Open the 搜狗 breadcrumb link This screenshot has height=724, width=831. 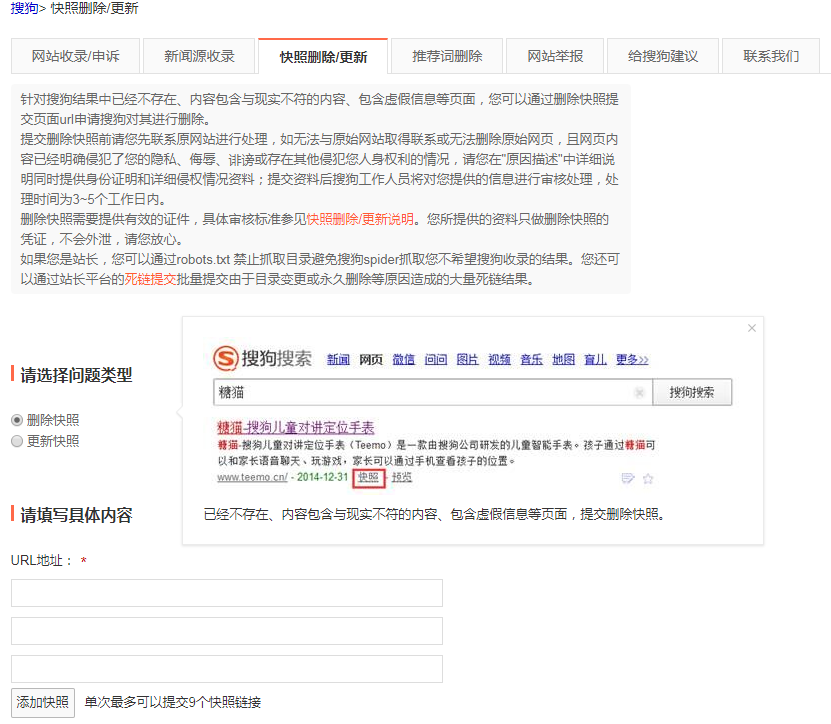click(x=24, y=8)
